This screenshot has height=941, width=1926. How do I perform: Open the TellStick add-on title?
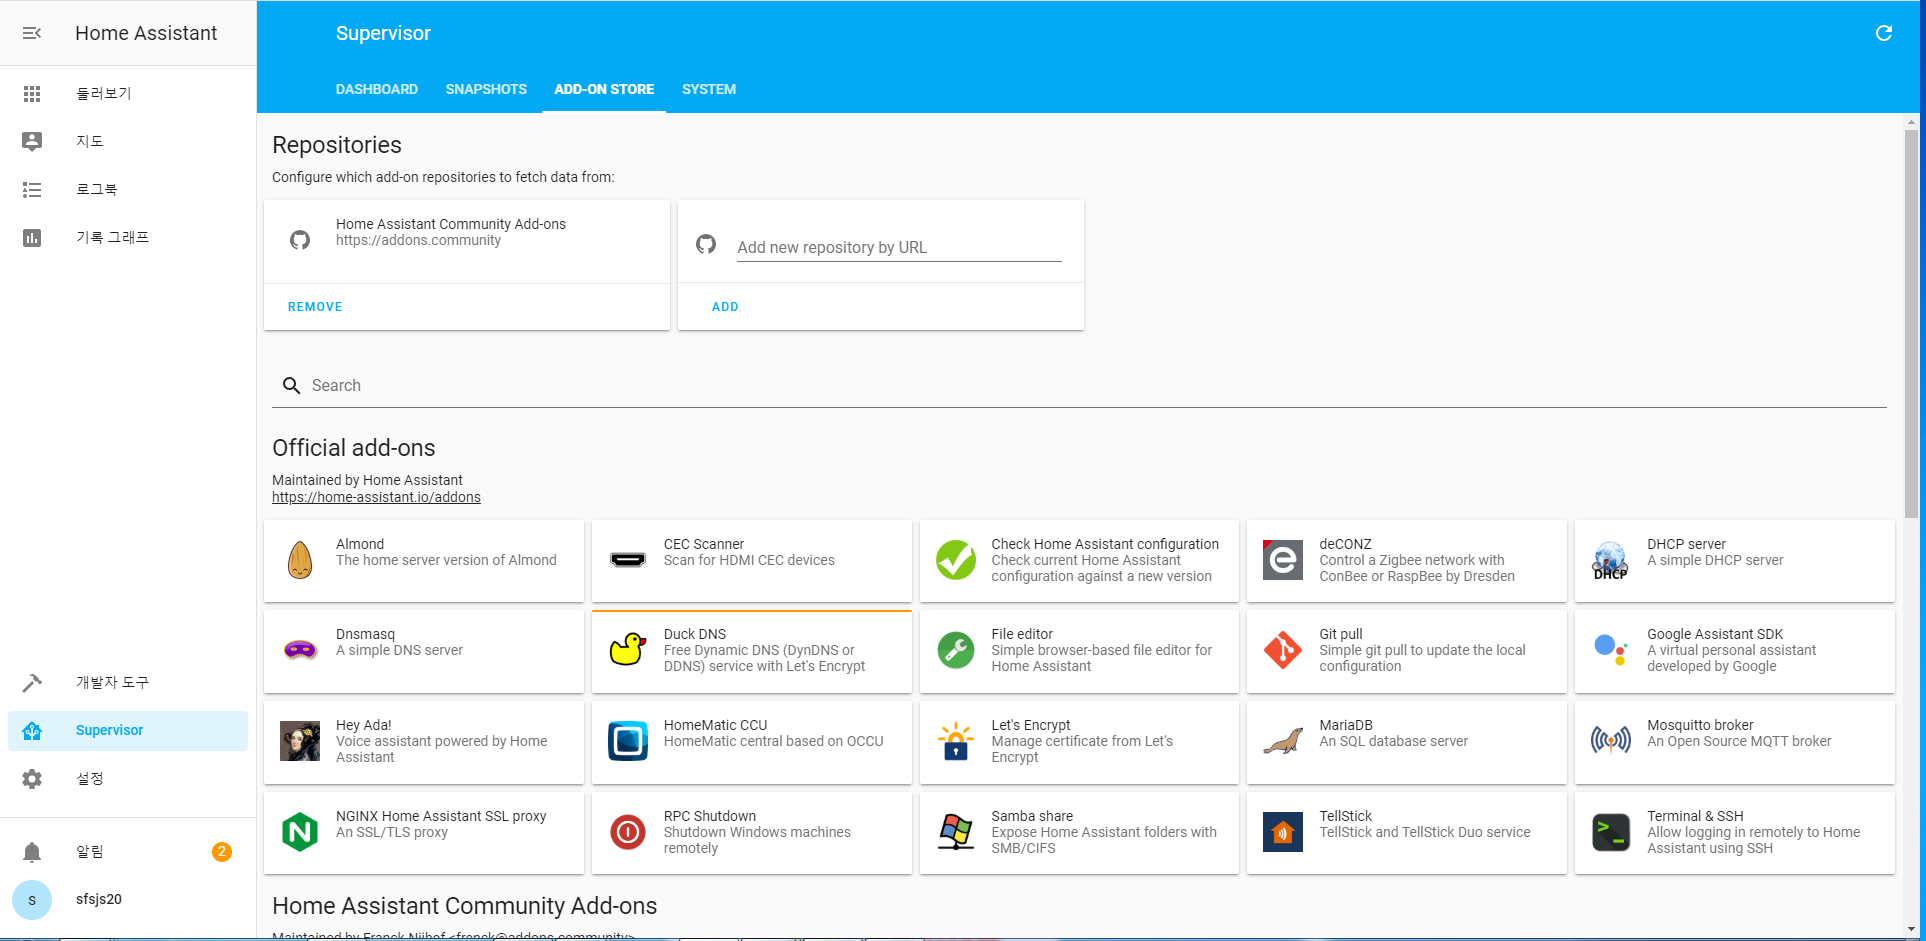coord(1345,816)
